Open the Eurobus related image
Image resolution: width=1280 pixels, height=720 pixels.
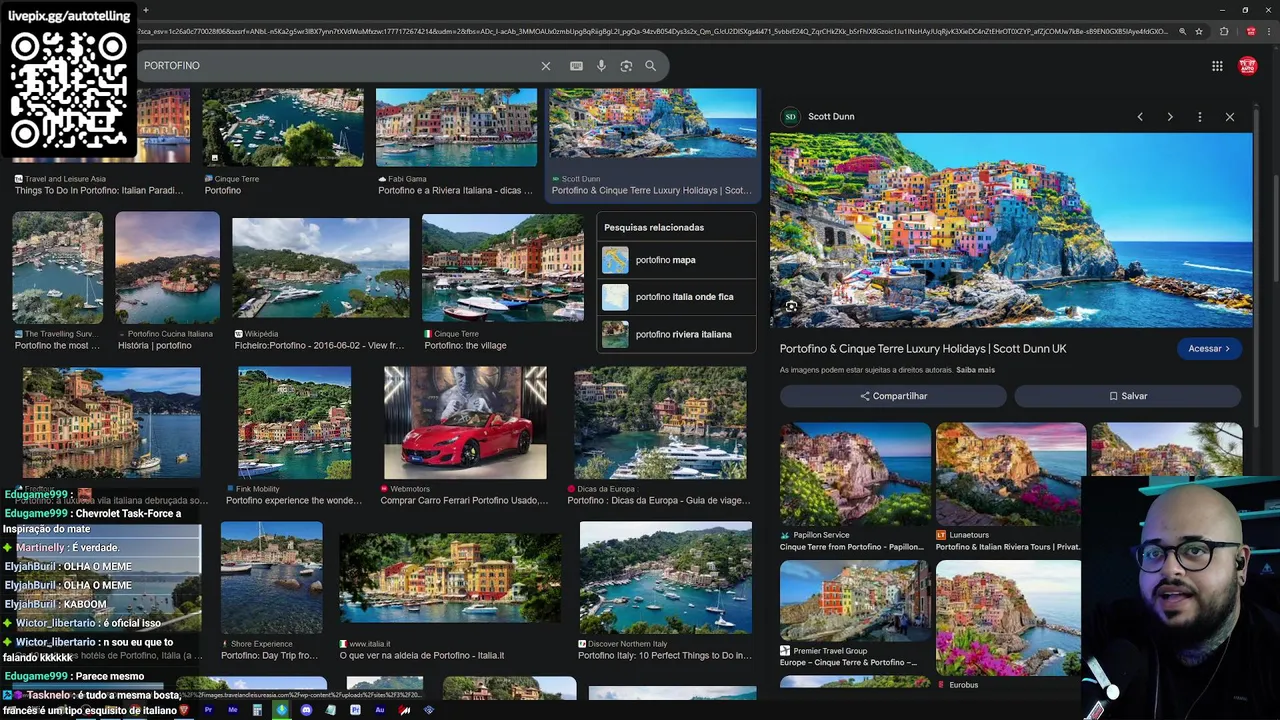click(x=1008, y=617)
